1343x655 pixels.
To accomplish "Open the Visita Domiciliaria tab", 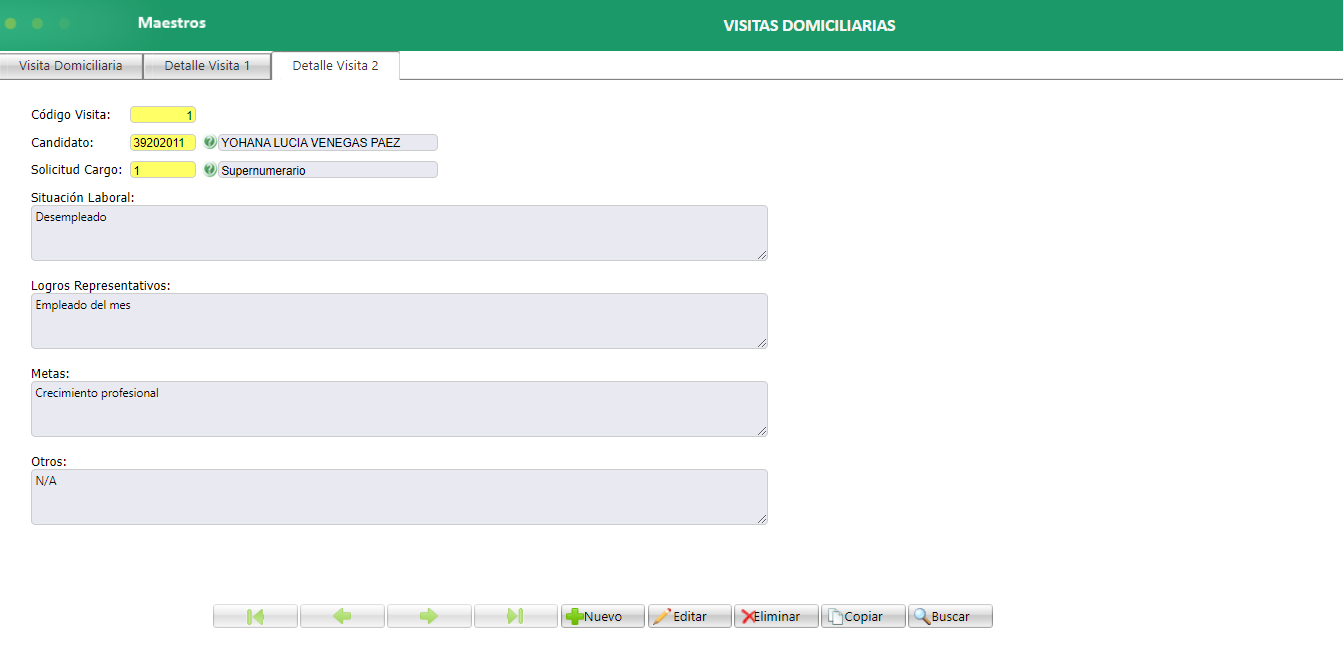I will point(71,66).
